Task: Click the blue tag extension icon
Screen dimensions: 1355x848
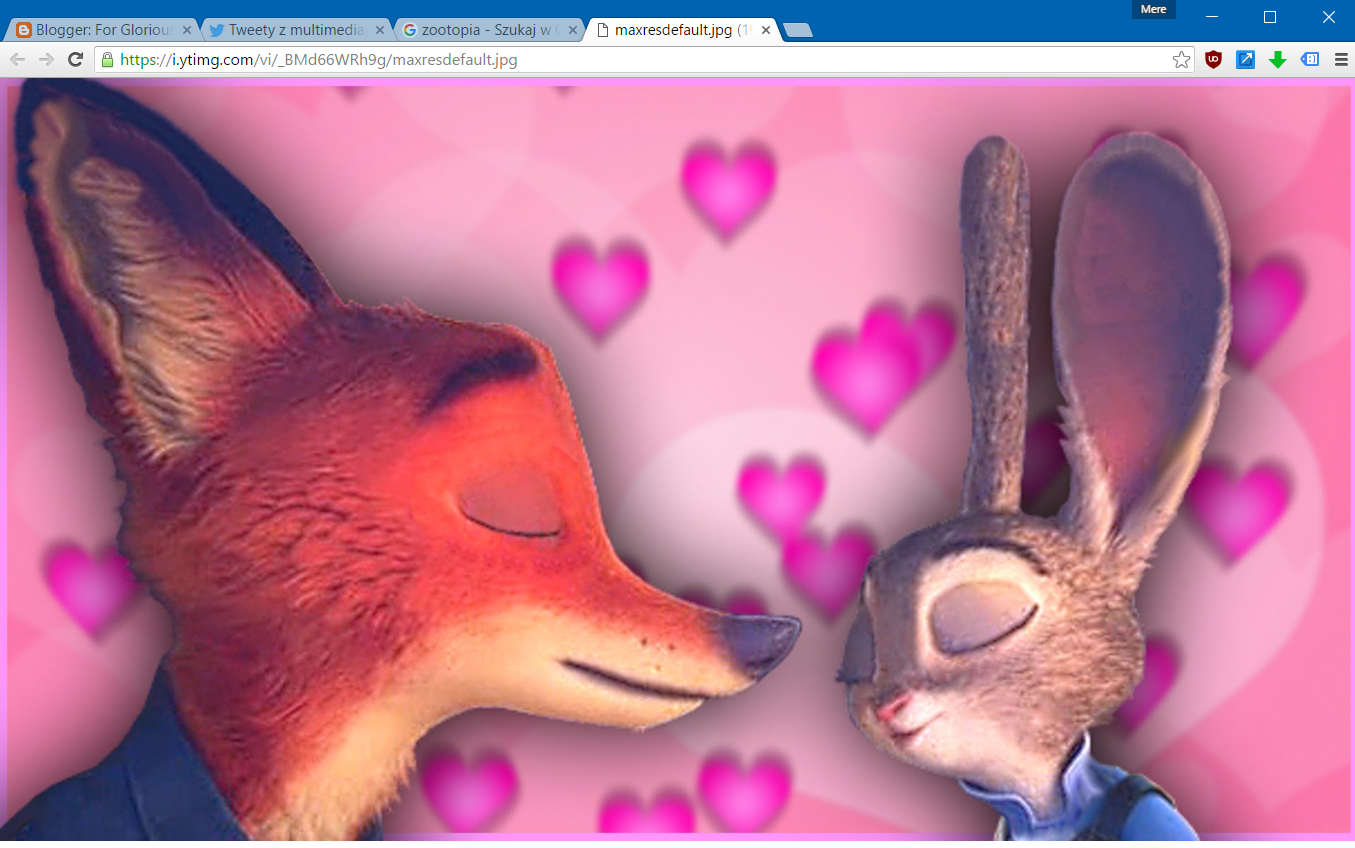Action: (x=1309, y=60)
